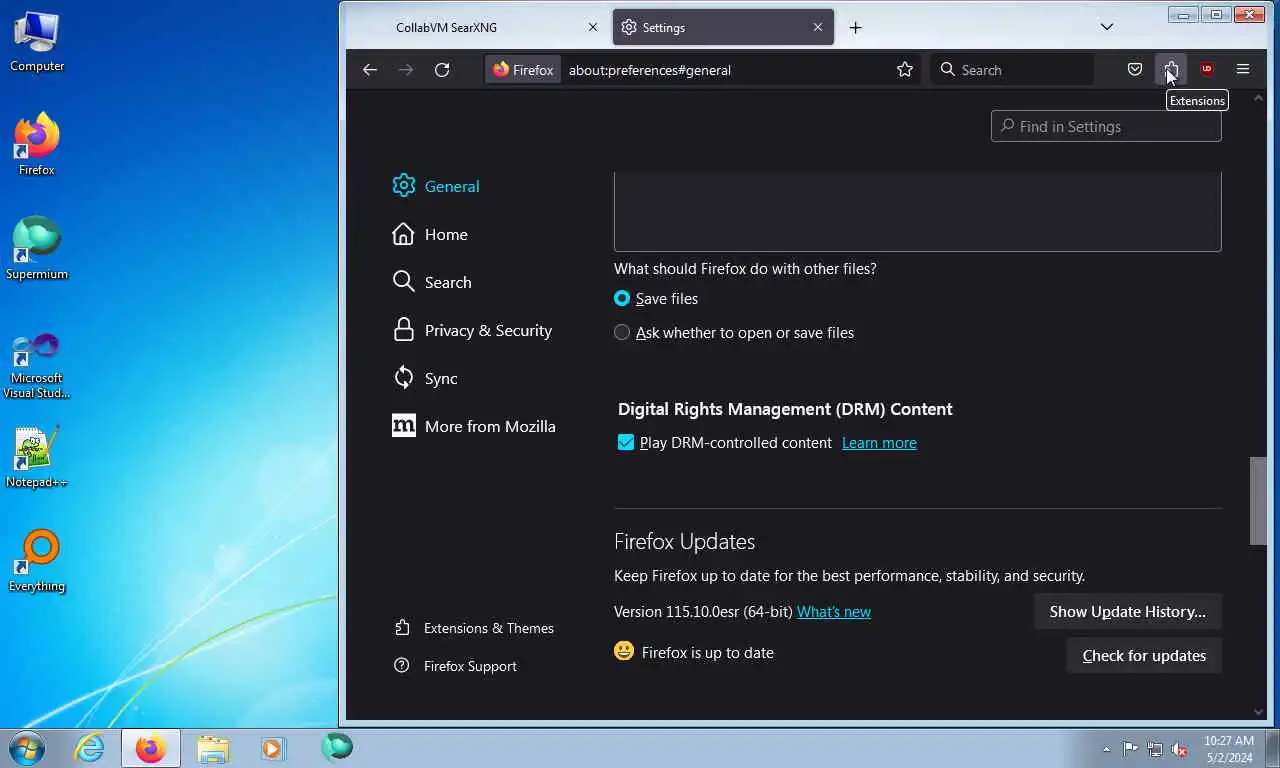Open the Home settings category

tap(430, 234)
